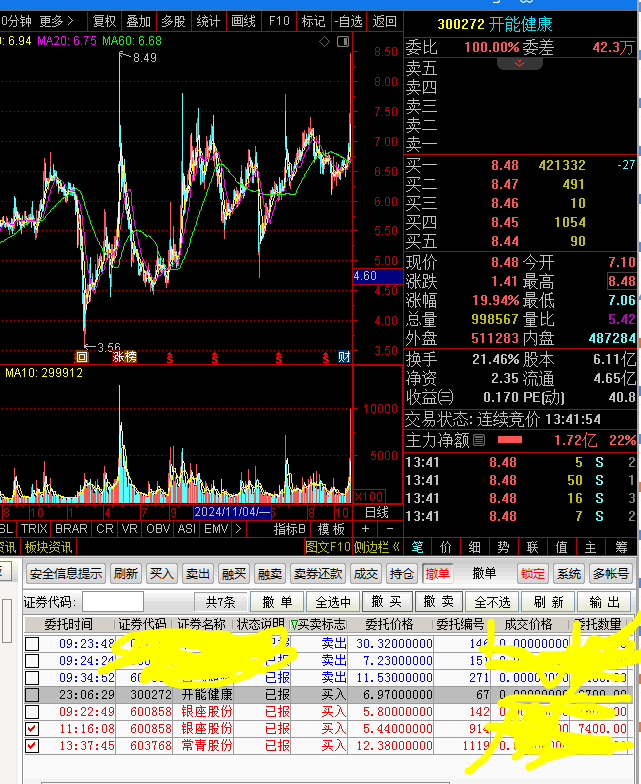Click the 安全信息提示 button
641x784 pixels.
[66, 574]
